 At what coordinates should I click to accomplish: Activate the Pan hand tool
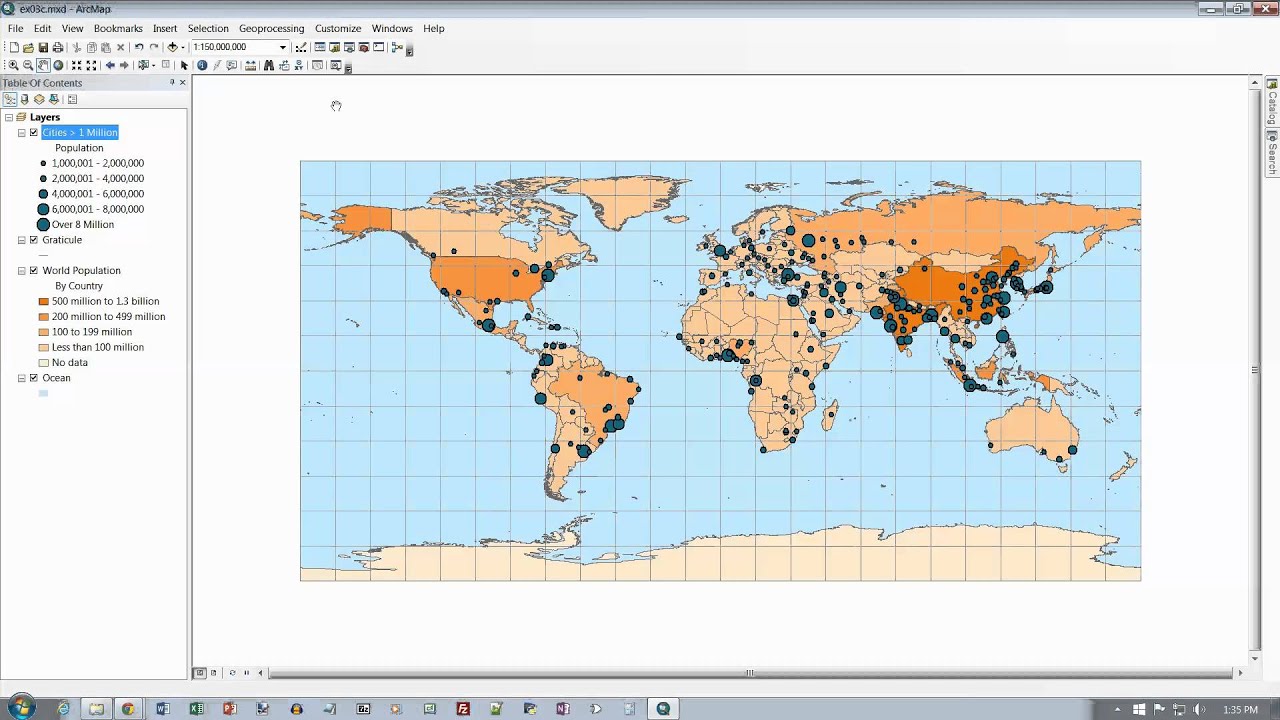(x=43, y=65)
